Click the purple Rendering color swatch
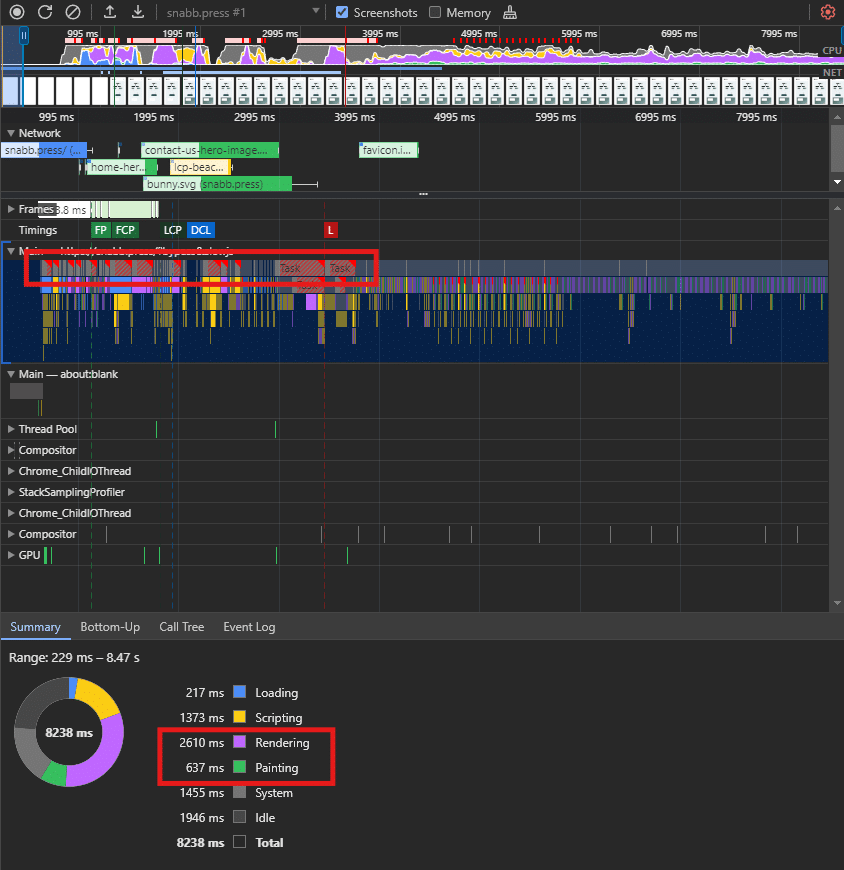Viewport: 844px width, 870px height. coord(239,743)
